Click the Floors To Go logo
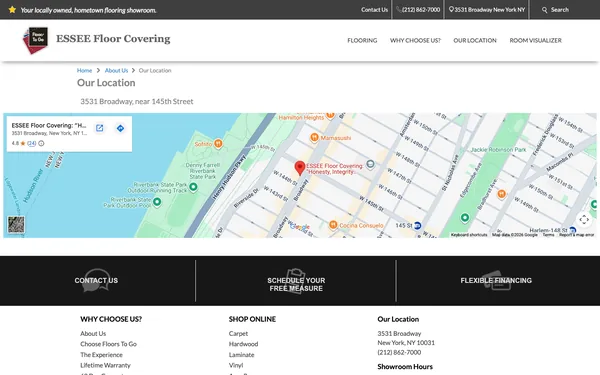Image resolution: width=600 pixels, height=375 pixels. tap(35, 40)
